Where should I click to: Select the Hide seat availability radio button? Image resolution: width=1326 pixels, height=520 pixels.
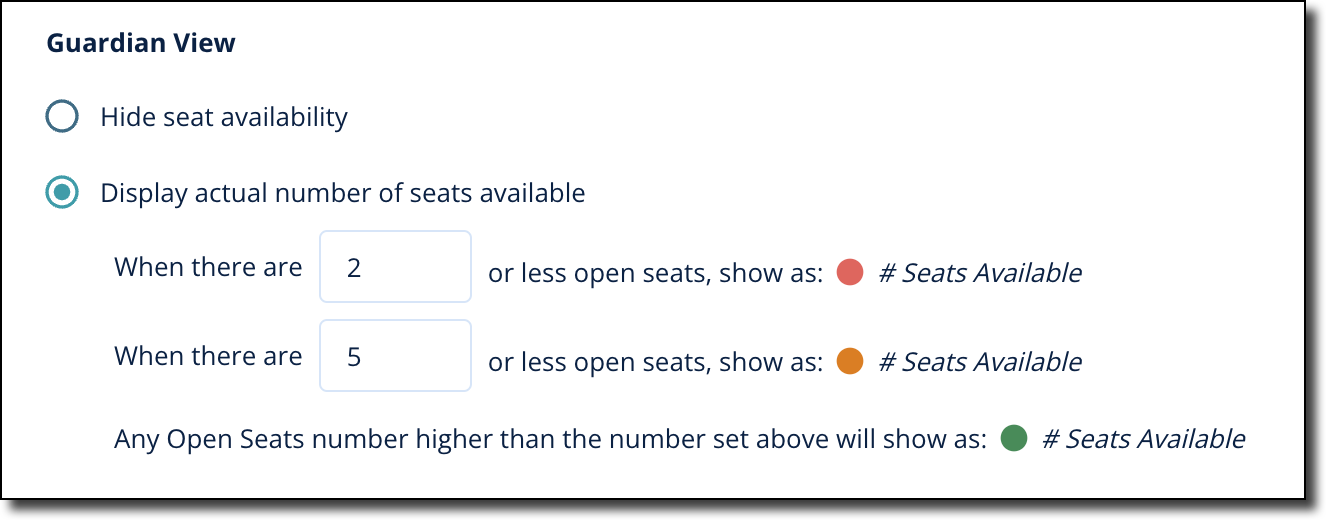point(62,118)
